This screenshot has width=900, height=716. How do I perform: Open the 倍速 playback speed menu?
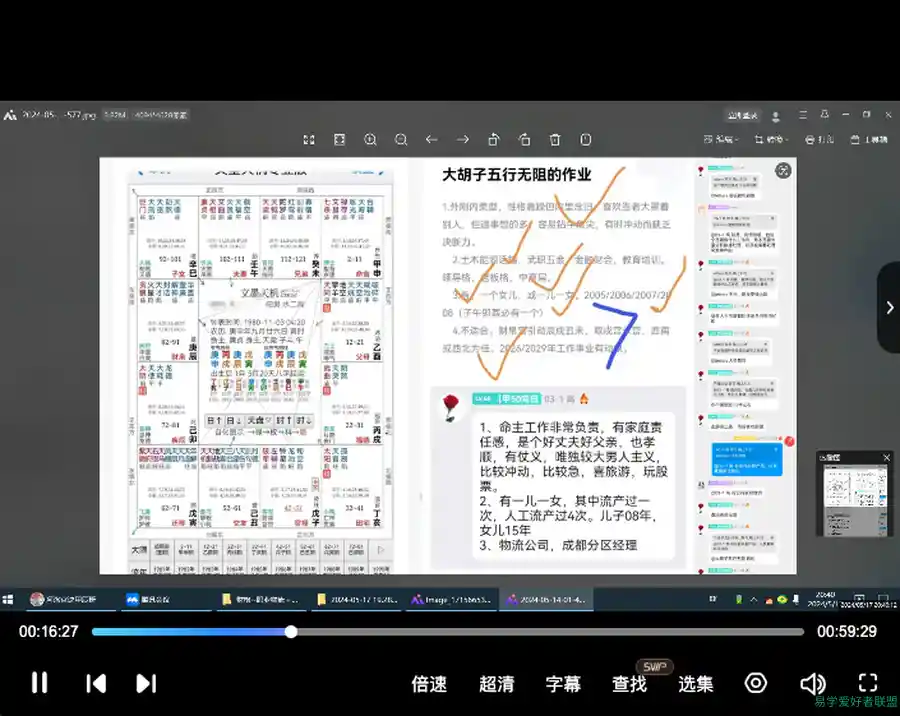(x=429, y=684)
